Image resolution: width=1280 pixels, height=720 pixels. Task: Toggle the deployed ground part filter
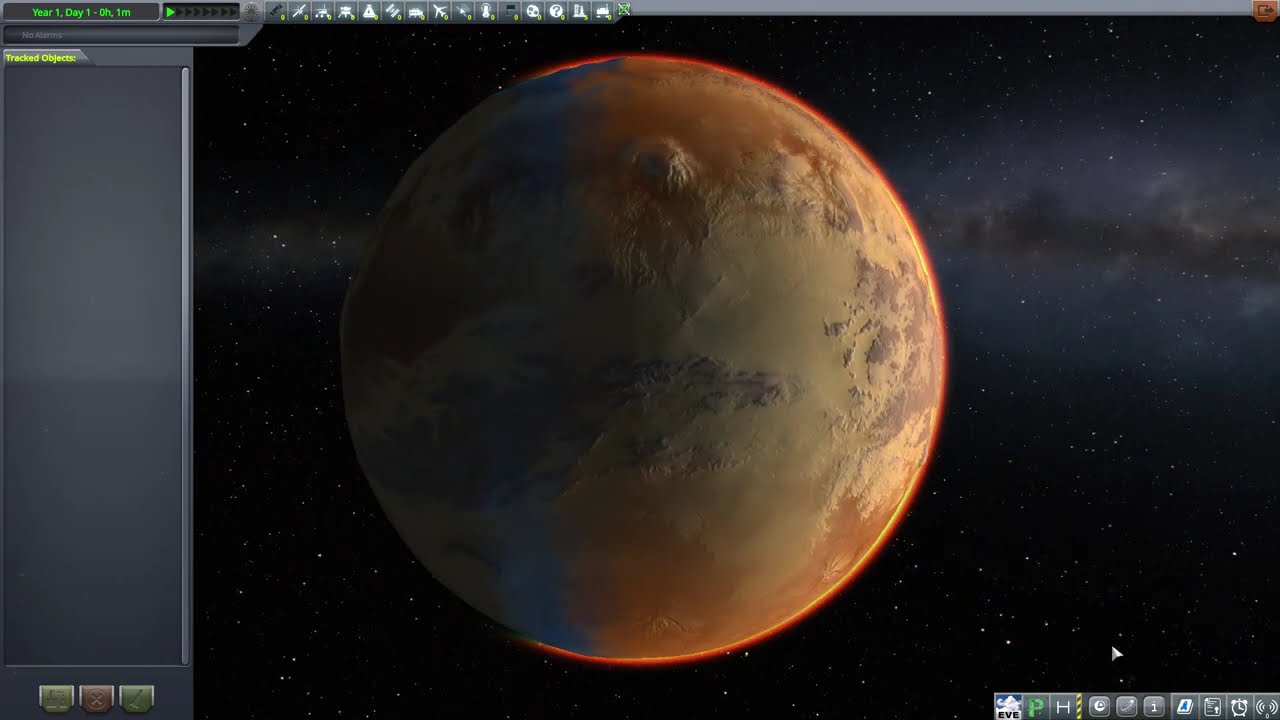tap(604, 11)
